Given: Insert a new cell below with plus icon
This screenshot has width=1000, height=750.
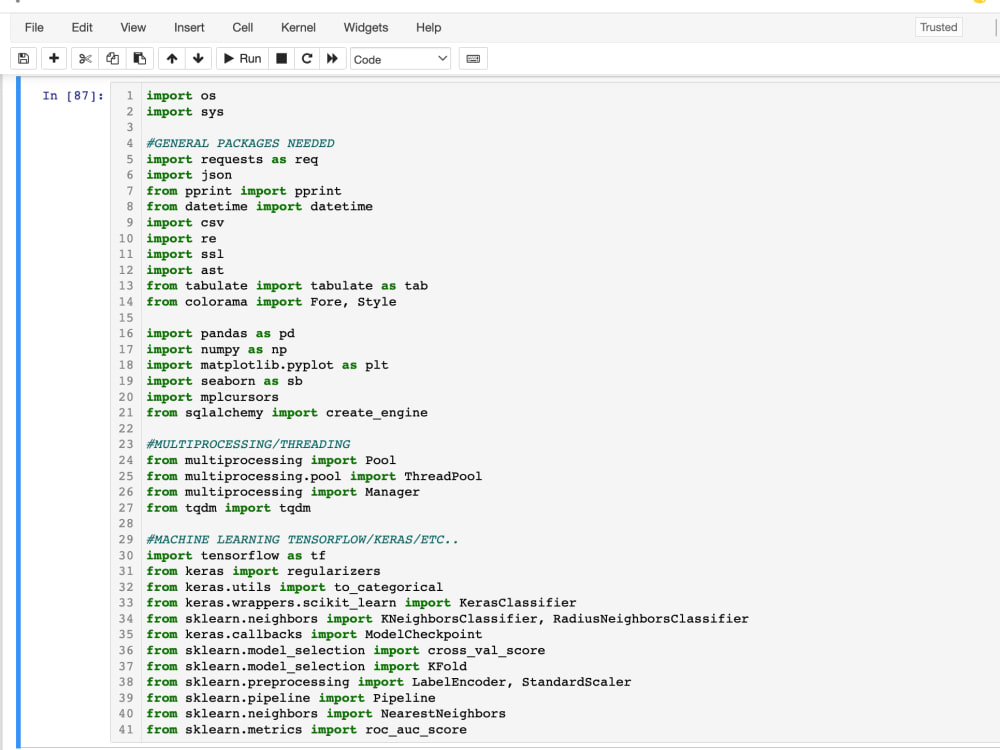Looking at the screenshot, I should (x=54, y=59).
